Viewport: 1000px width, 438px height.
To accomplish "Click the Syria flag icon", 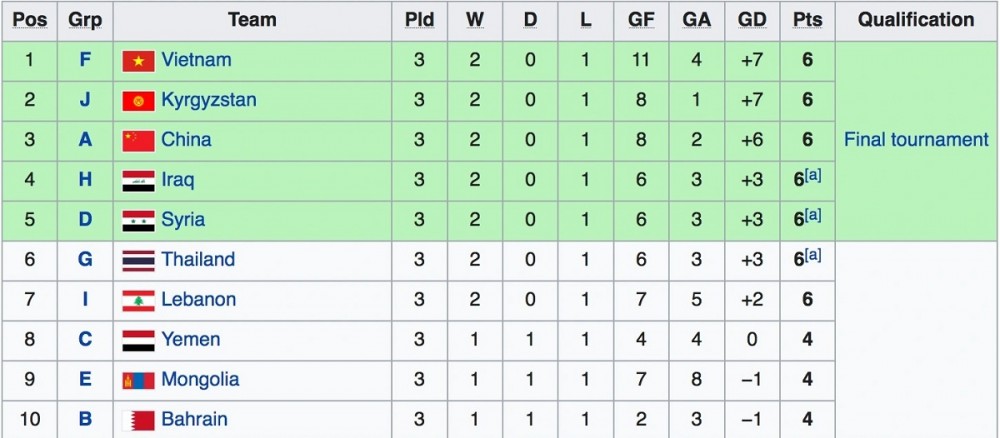I will [138, 221].
